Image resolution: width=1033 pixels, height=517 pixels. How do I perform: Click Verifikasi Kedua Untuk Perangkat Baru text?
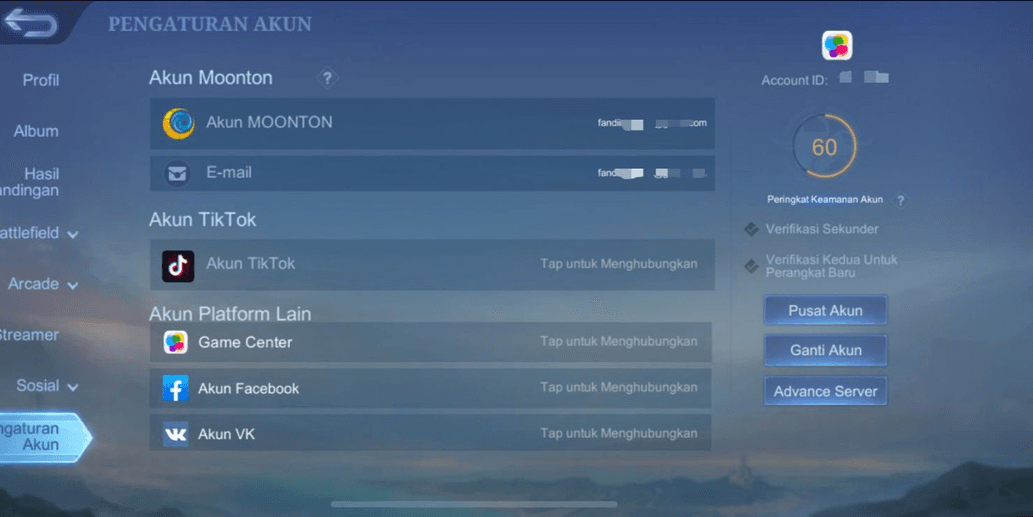(x=831, y=266)
